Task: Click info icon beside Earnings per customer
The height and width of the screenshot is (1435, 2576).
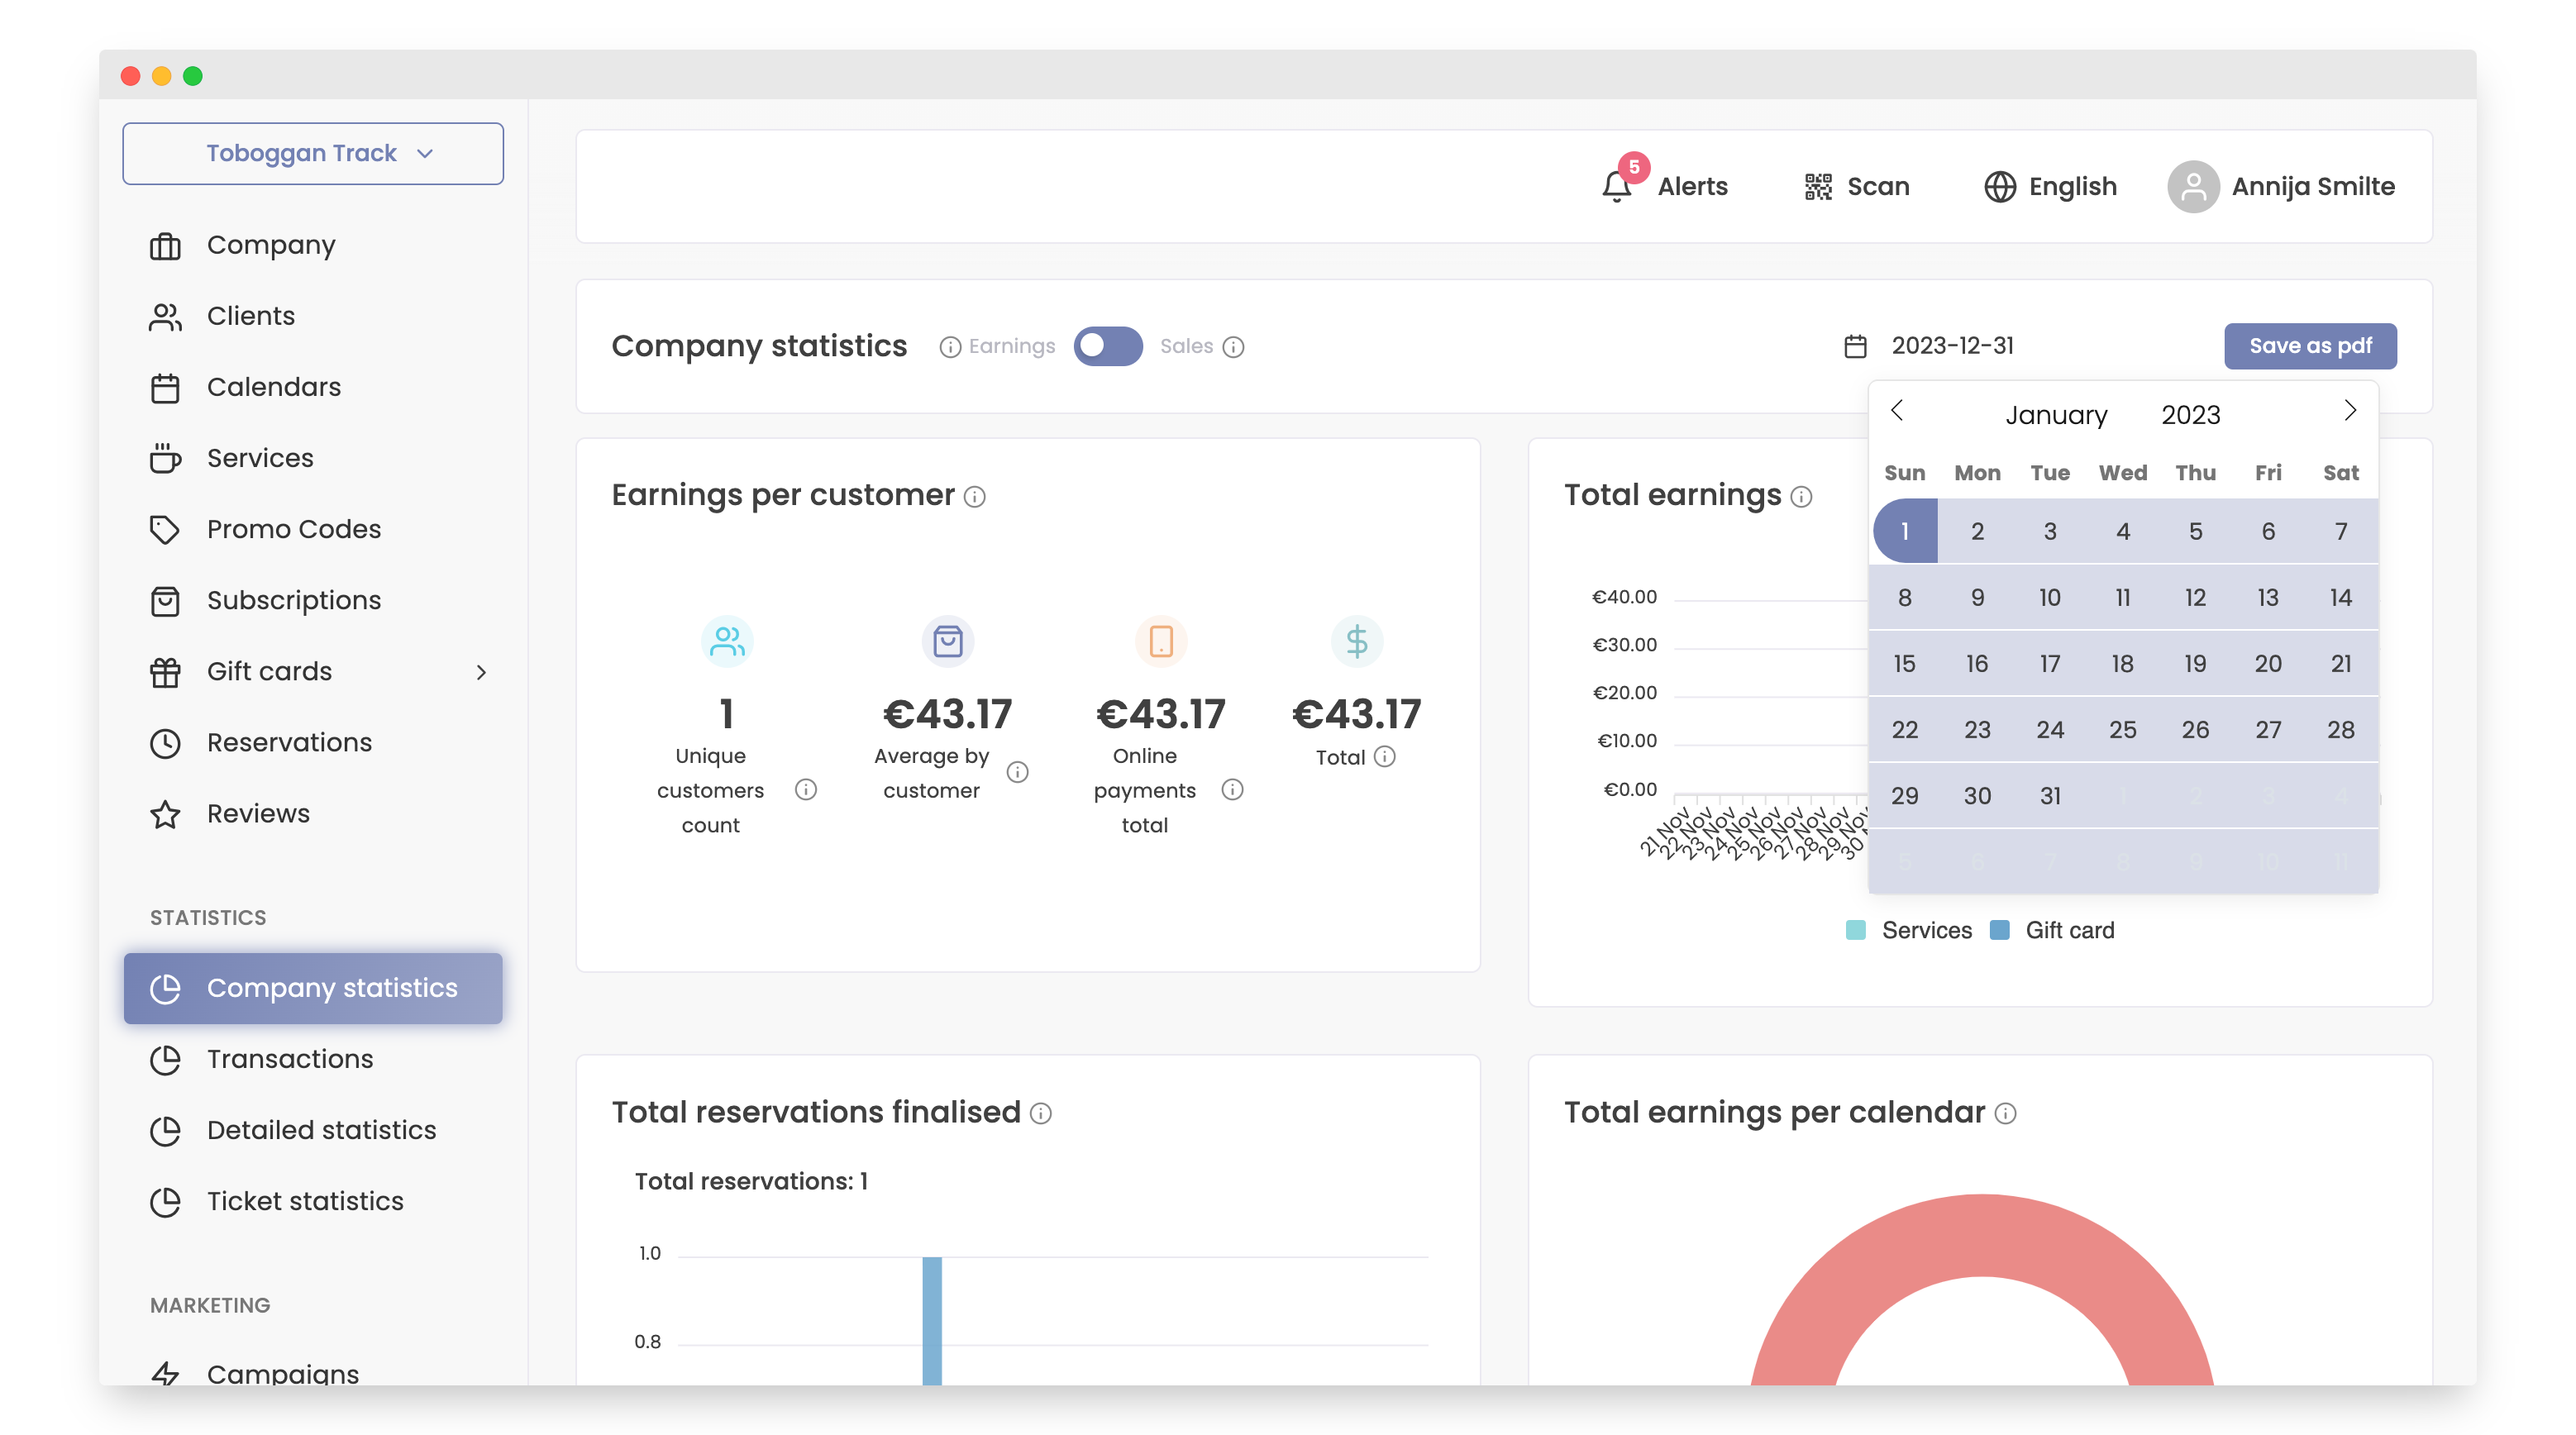Action: tap(975, 497)
